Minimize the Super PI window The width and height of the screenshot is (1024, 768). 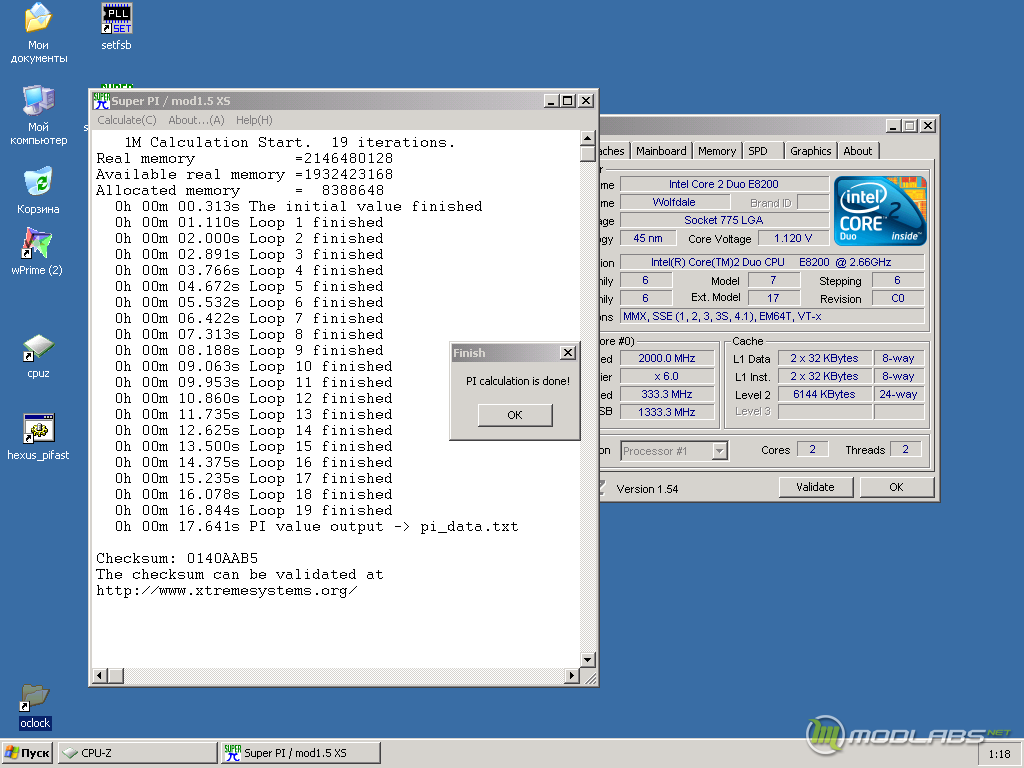(x=551, y=101)
